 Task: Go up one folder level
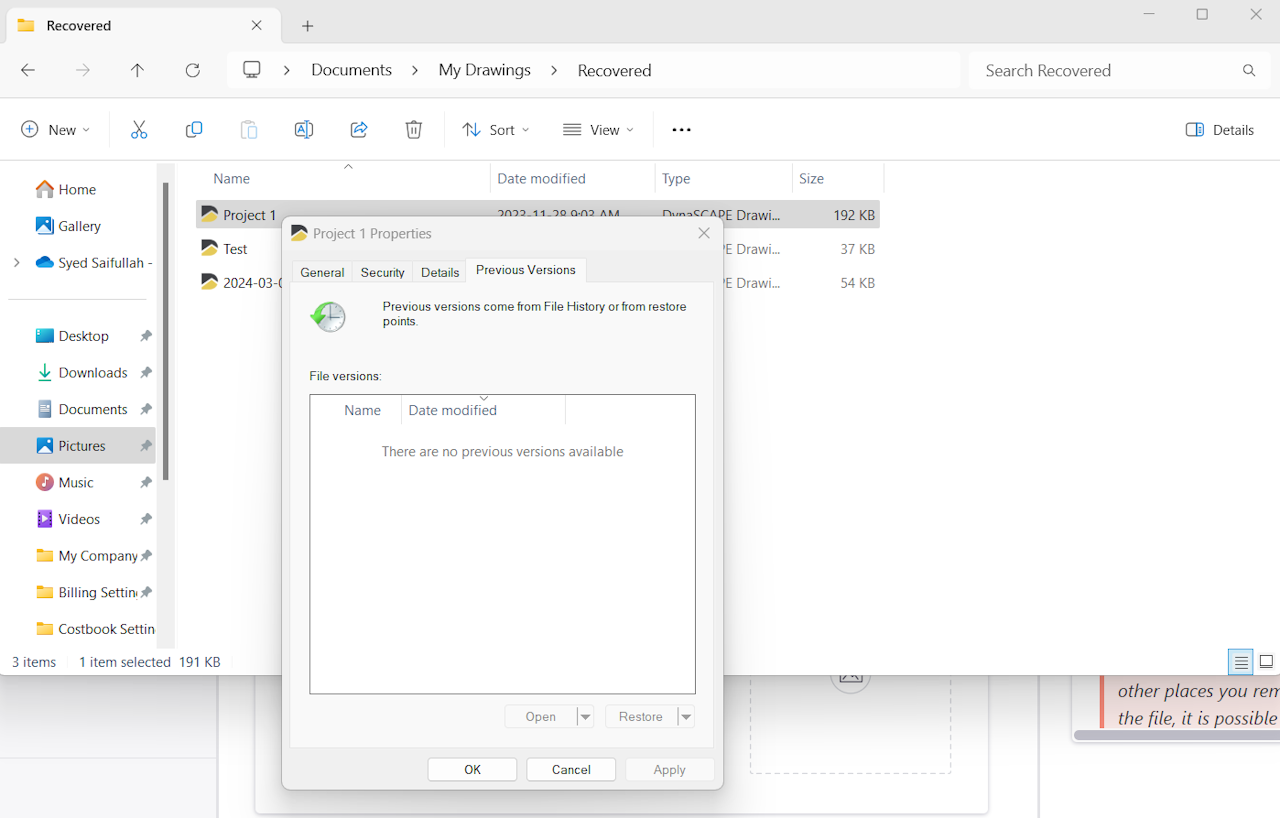coord(138,70)
